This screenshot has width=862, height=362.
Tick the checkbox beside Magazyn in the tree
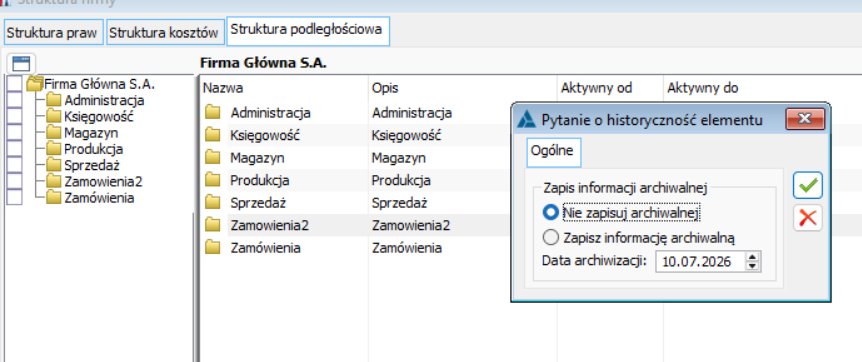(15, 132)
